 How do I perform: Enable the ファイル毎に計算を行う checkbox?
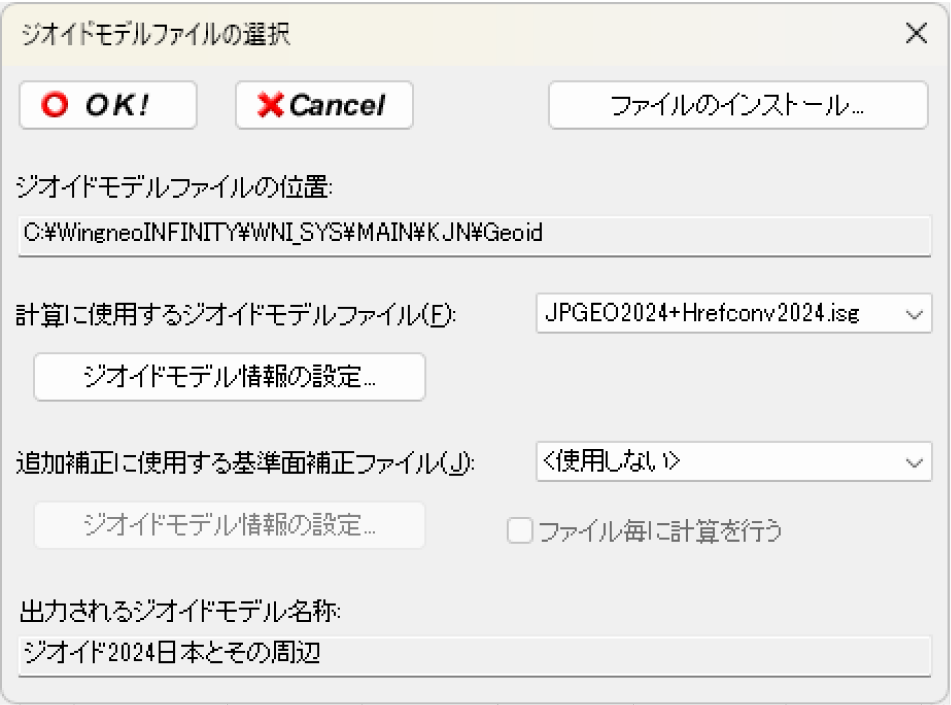(x=519, y=531)
